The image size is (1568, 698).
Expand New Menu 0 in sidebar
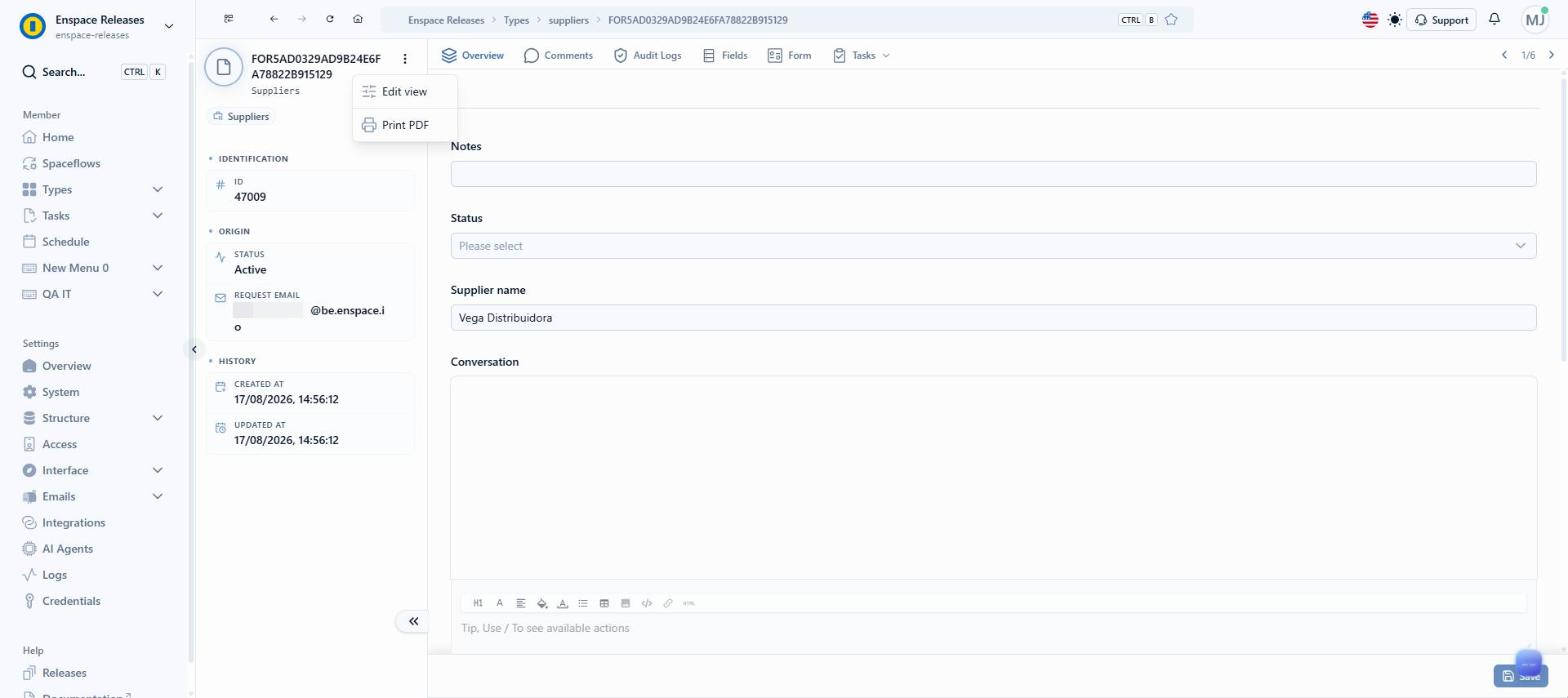click(157, 268)
